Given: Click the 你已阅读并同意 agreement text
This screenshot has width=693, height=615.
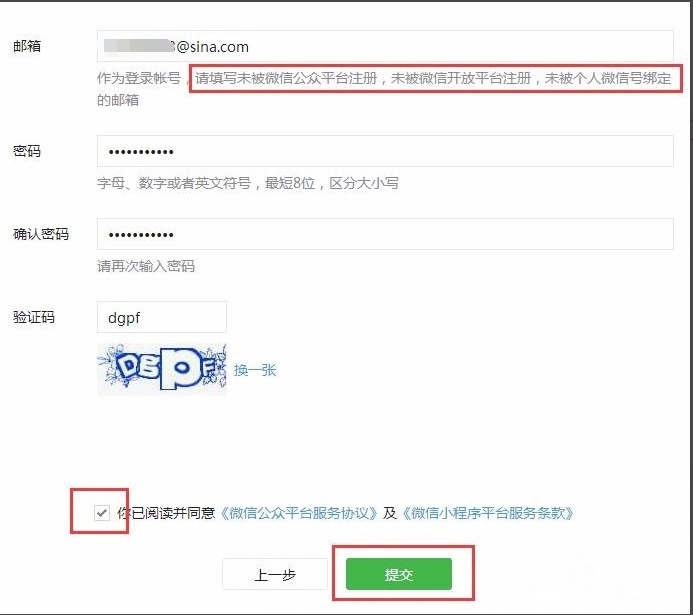Looking at the screenshot, I should (166, 513).
